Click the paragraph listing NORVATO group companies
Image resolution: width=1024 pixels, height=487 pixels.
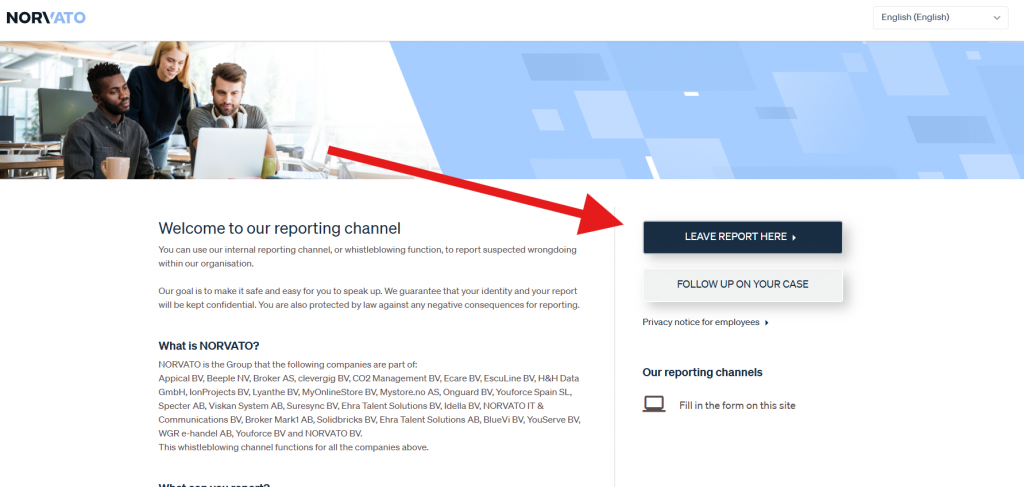[x=369, y=406]
